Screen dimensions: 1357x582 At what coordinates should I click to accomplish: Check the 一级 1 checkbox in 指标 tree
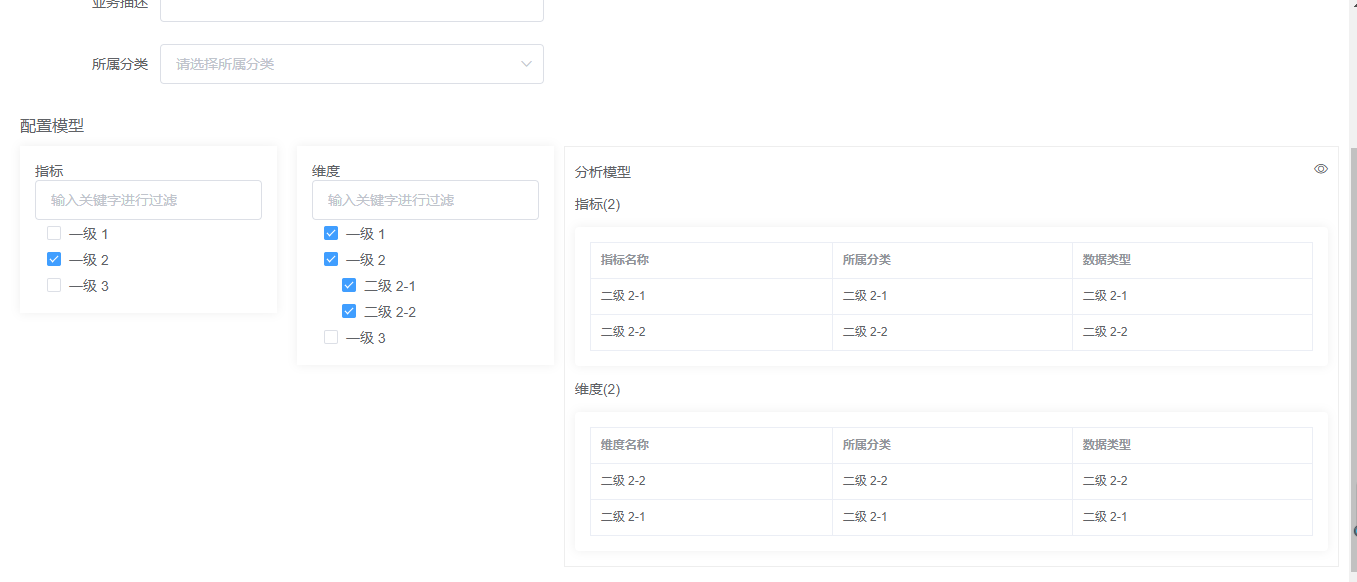pos(54,233)
